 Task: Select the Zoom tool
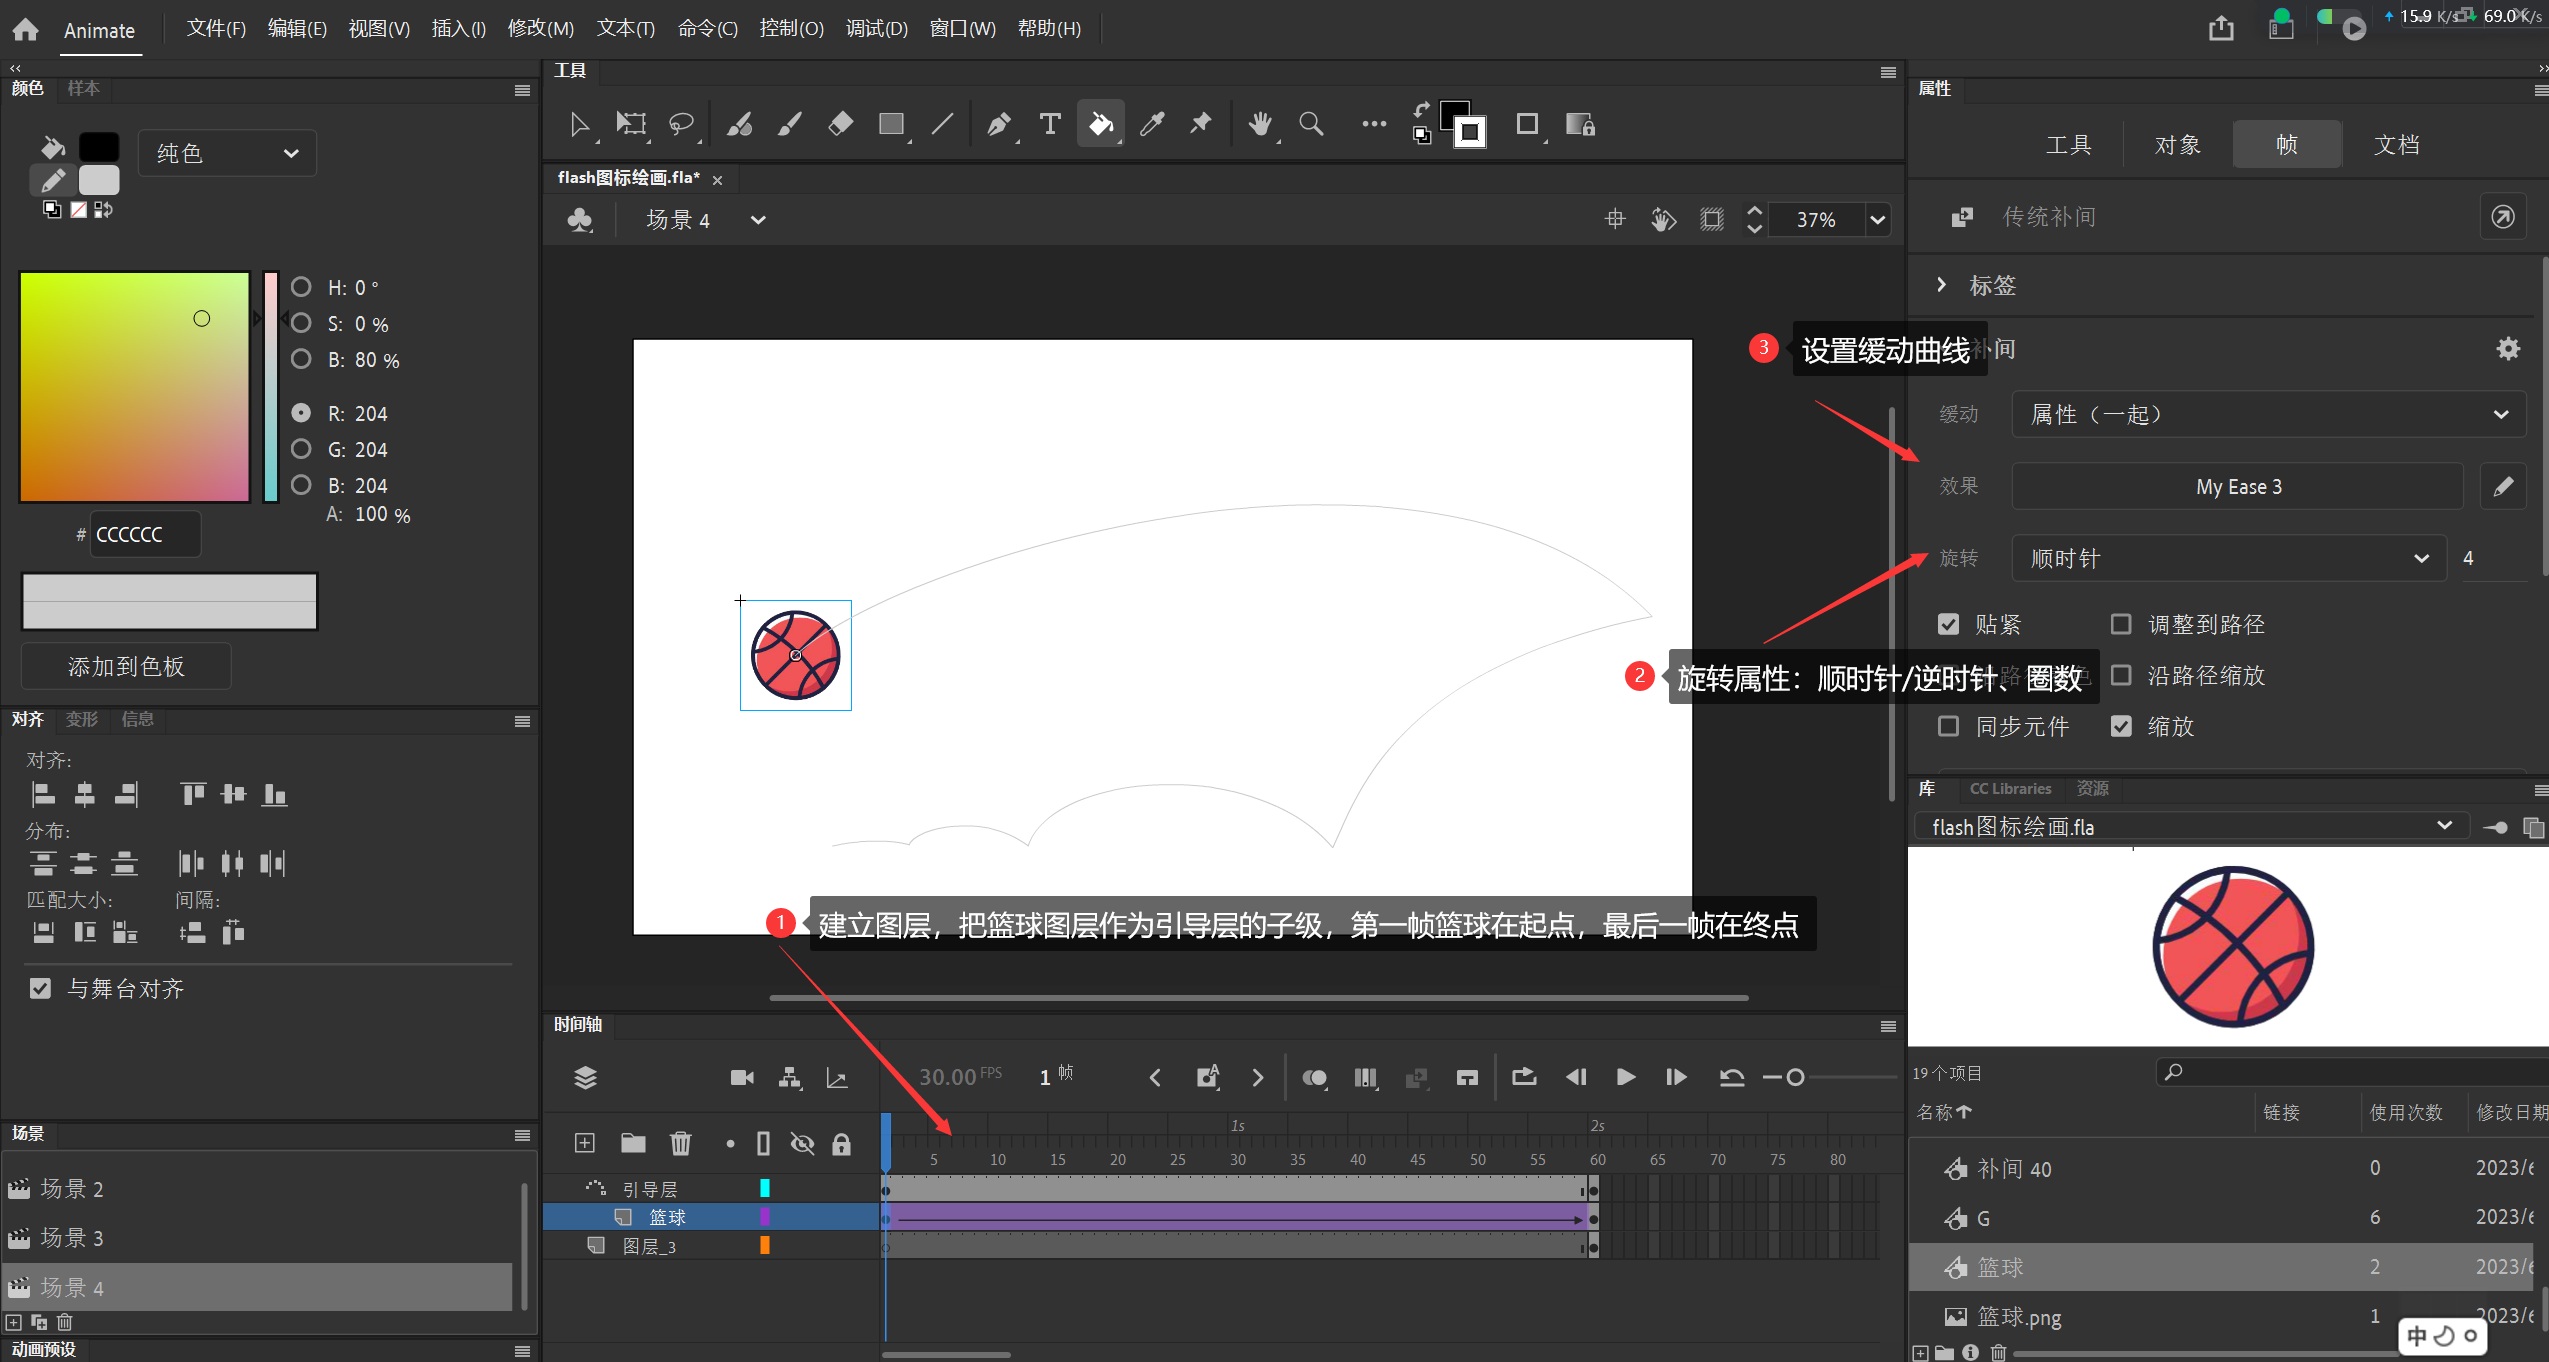1313,125
